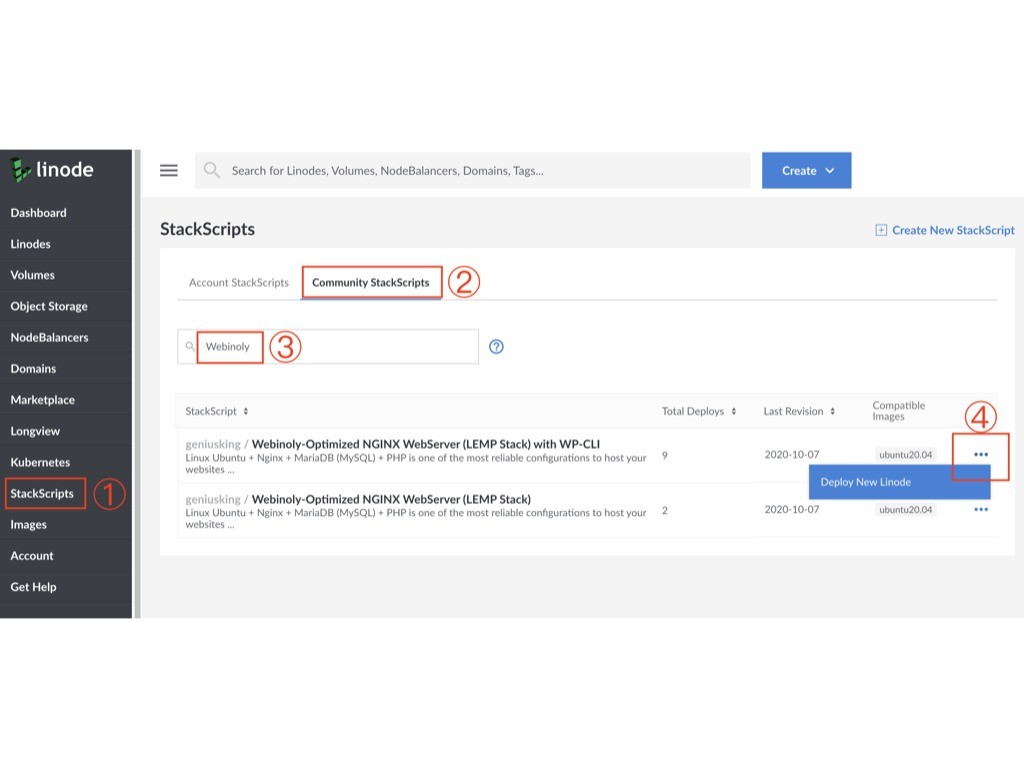Open Dashboard in sidebar

pos(39,213)
